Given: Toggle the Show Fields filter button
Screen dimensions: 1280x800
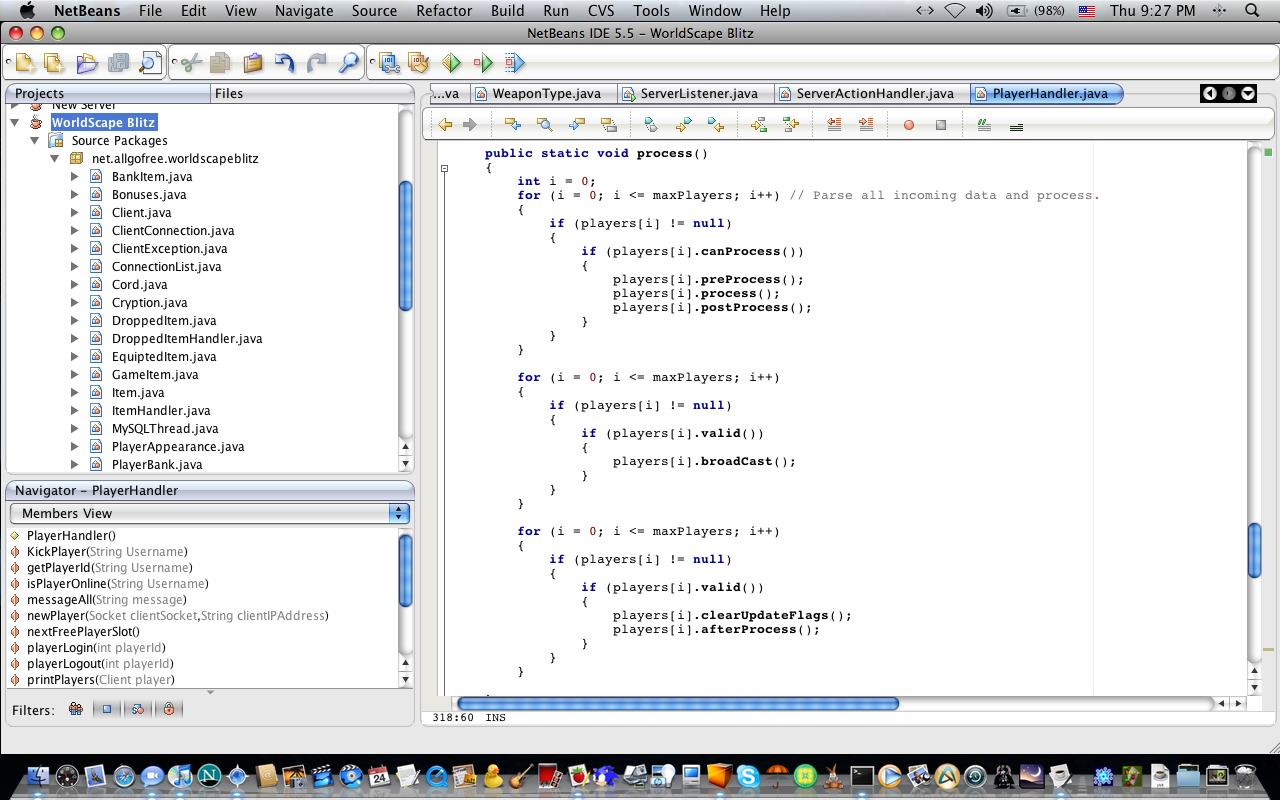Looking at the screenshot, I should point(107,709).
